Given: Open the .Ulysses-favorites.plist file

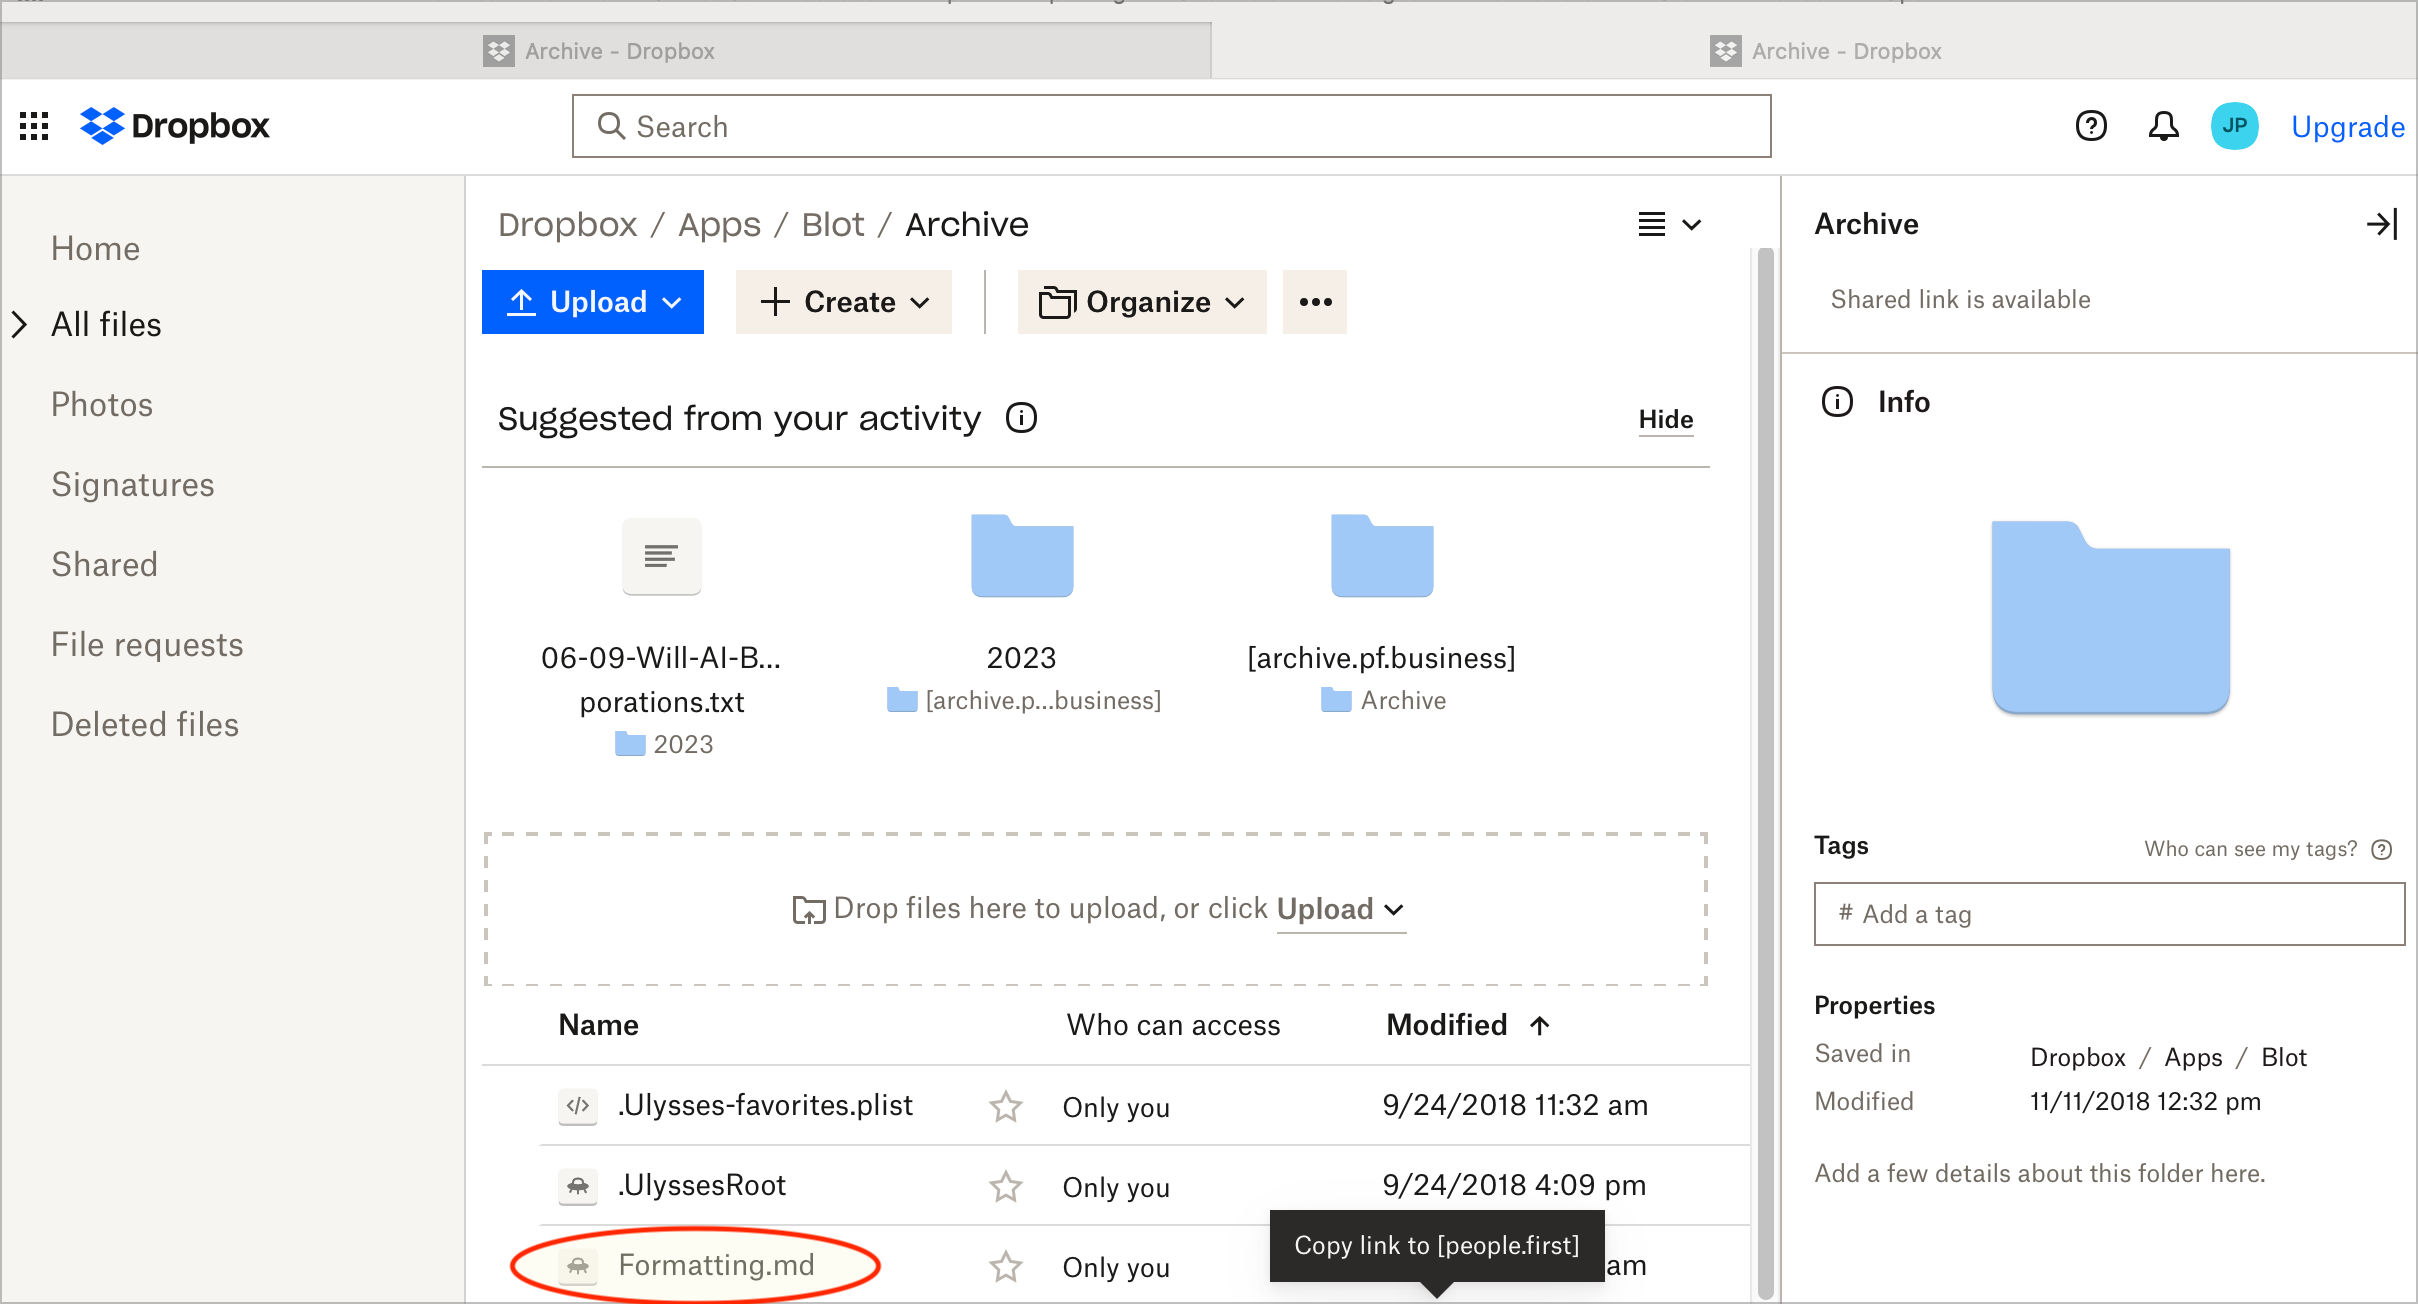Looking at the screenshot, I should pyautogui.click(x=765, y=1105).
